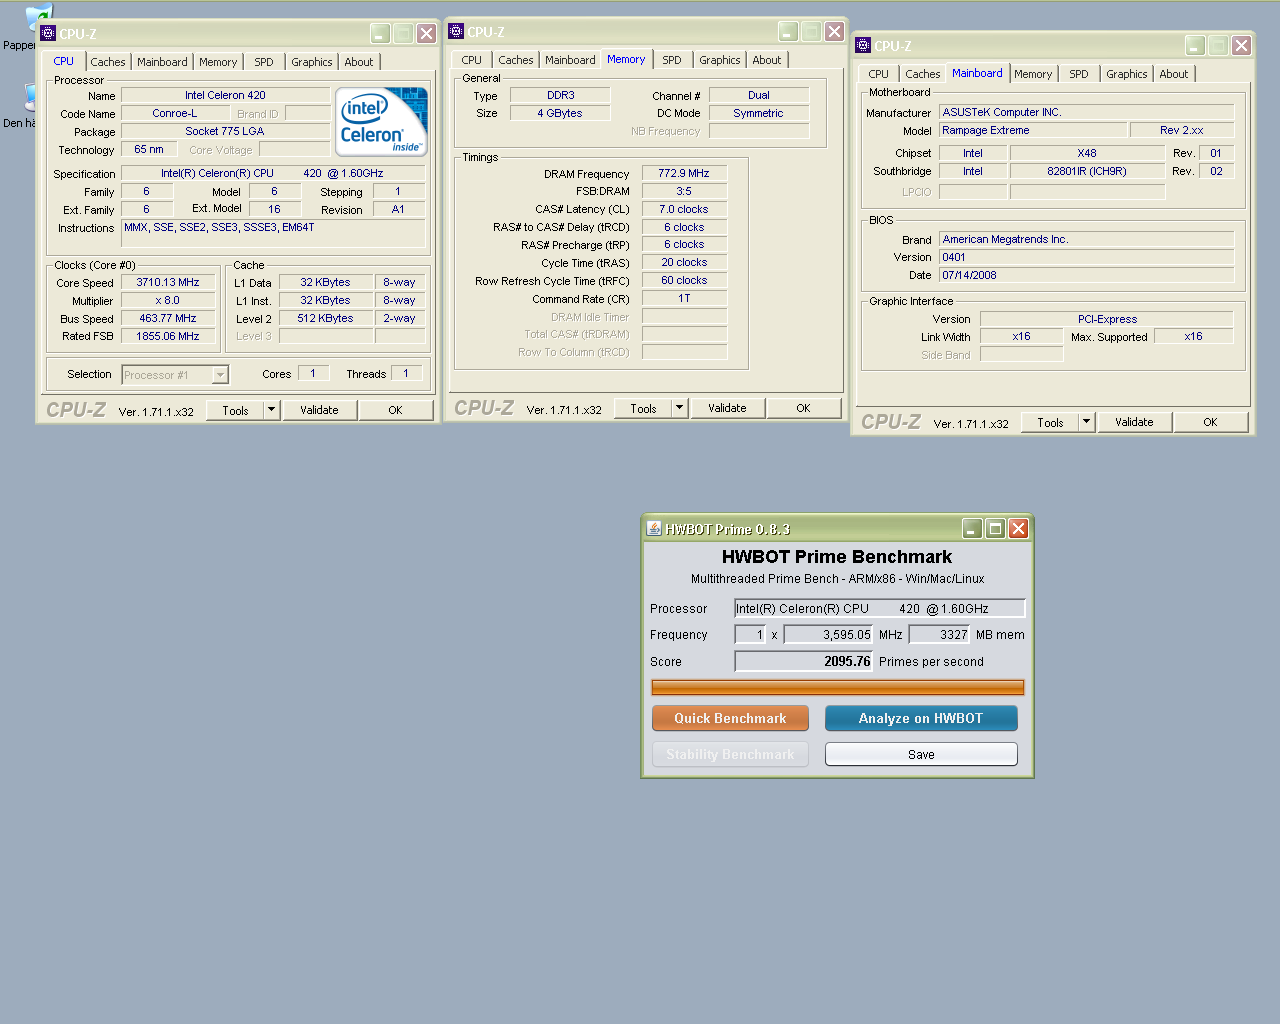Click CPU-Z title icon in Memory window

(x=456, y=31)
